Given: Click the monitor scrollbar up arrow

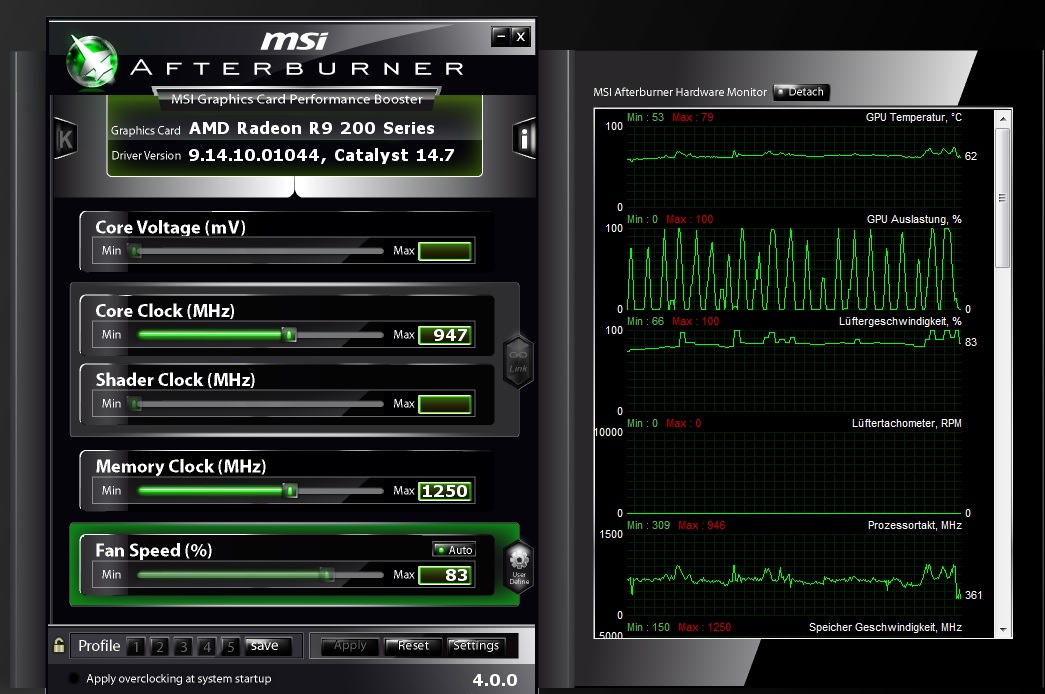Looking at the screenshot, I should 1002,119.
